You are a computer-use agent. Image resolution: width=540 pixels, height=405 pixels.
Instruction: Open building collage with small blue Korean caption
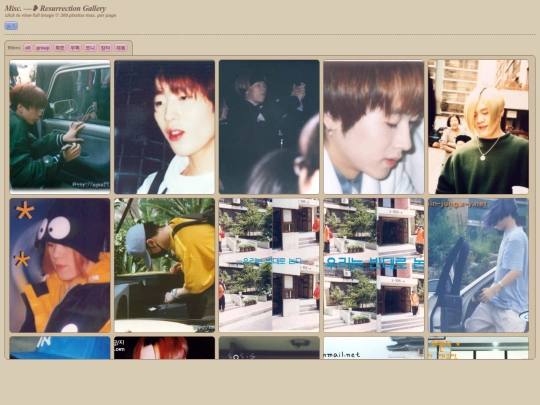pos(269,265)
